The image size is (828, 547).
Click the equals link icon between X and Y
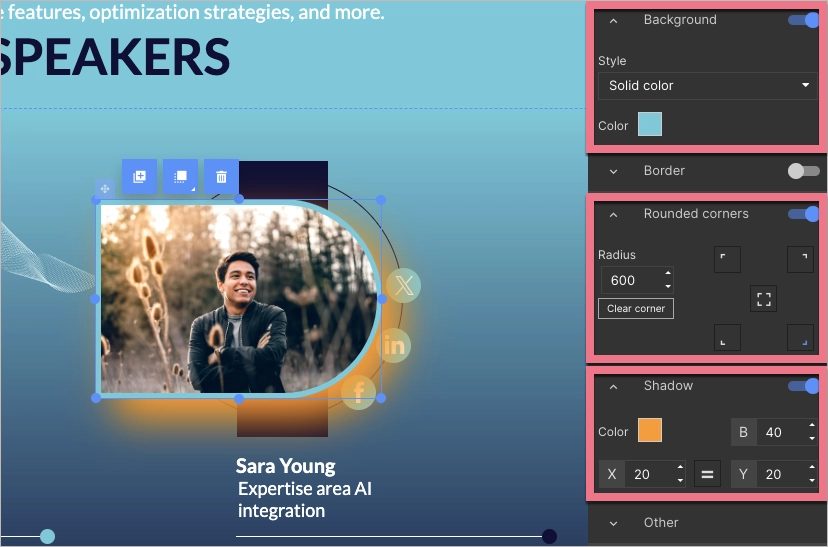pyautogui.click(x=707, y=474)
